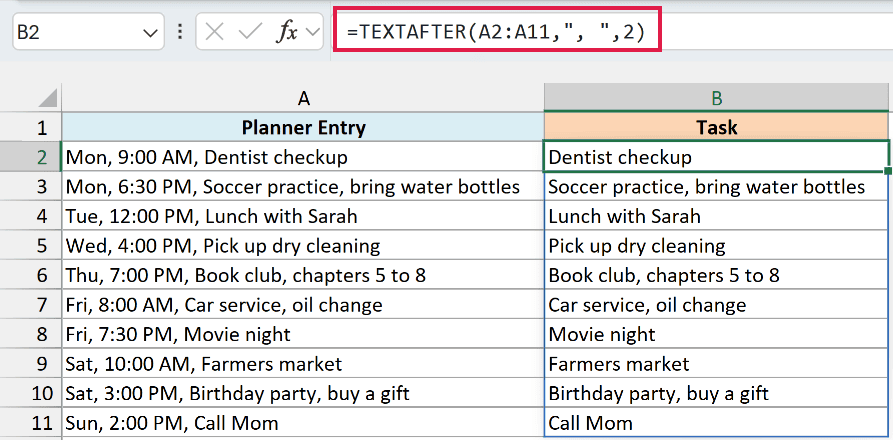893x440 pixels.
Task: Select row 8 header
Action: (x=31, y=334)
